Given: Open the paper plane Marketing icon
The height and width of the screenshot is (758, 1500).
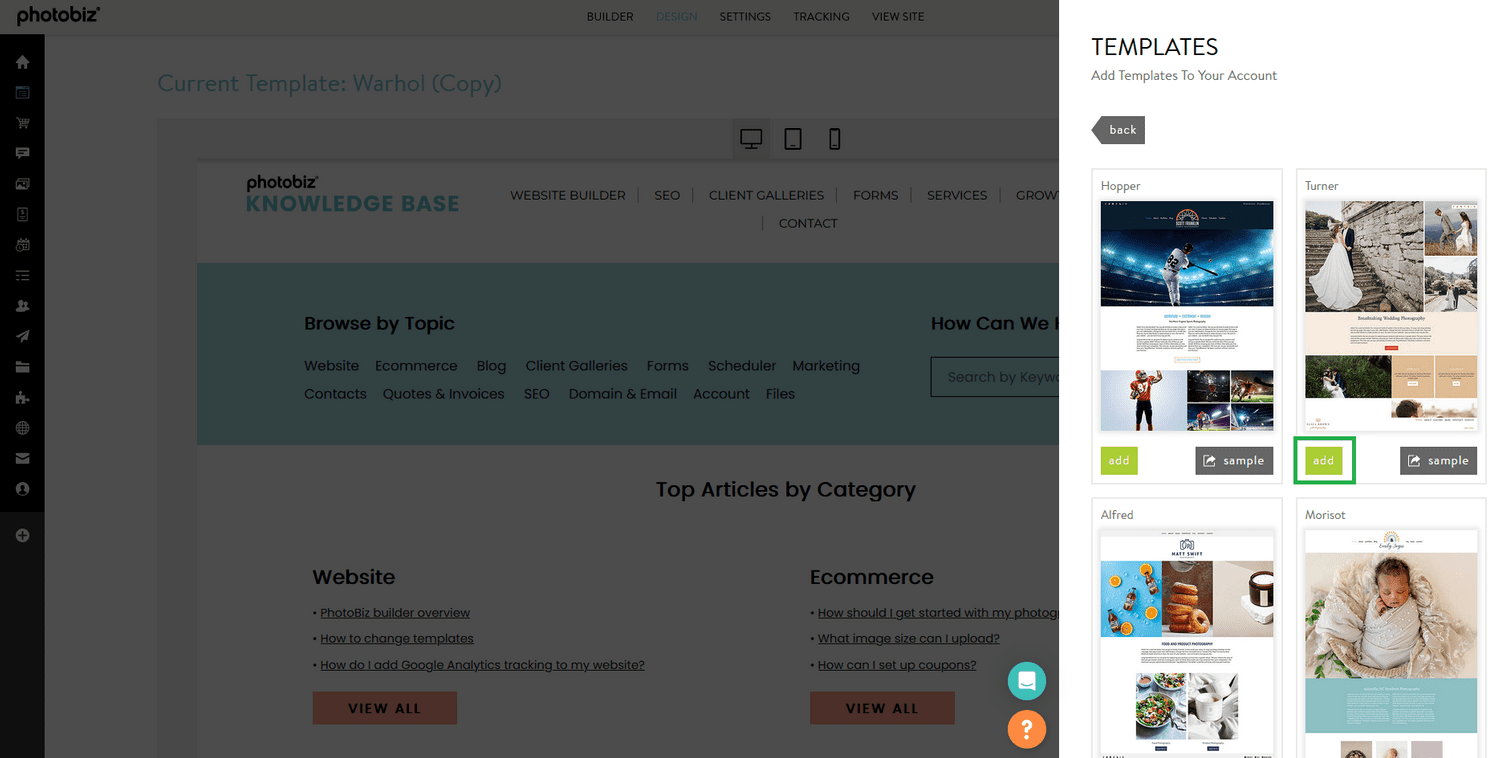Looking at the screenshot, I should (x=22, y=336).
